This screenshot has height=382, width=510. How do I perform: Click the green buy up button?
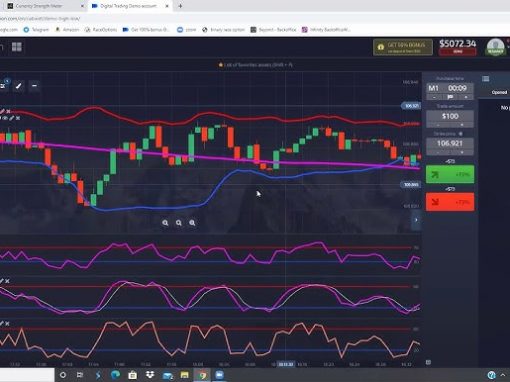click(450, 174)
